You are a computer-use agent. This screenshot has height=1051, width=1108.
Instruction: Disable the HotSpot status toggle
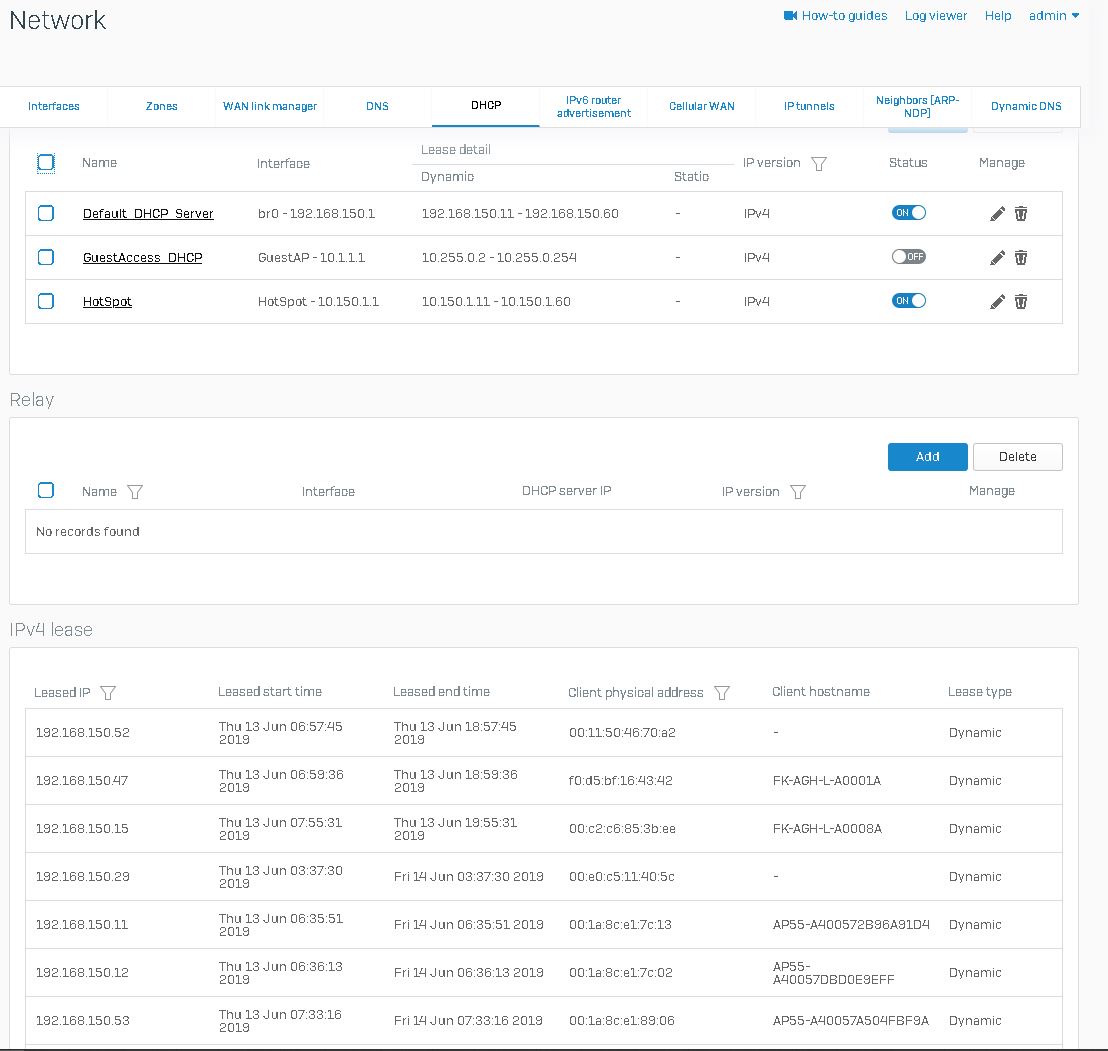[908, 301]
